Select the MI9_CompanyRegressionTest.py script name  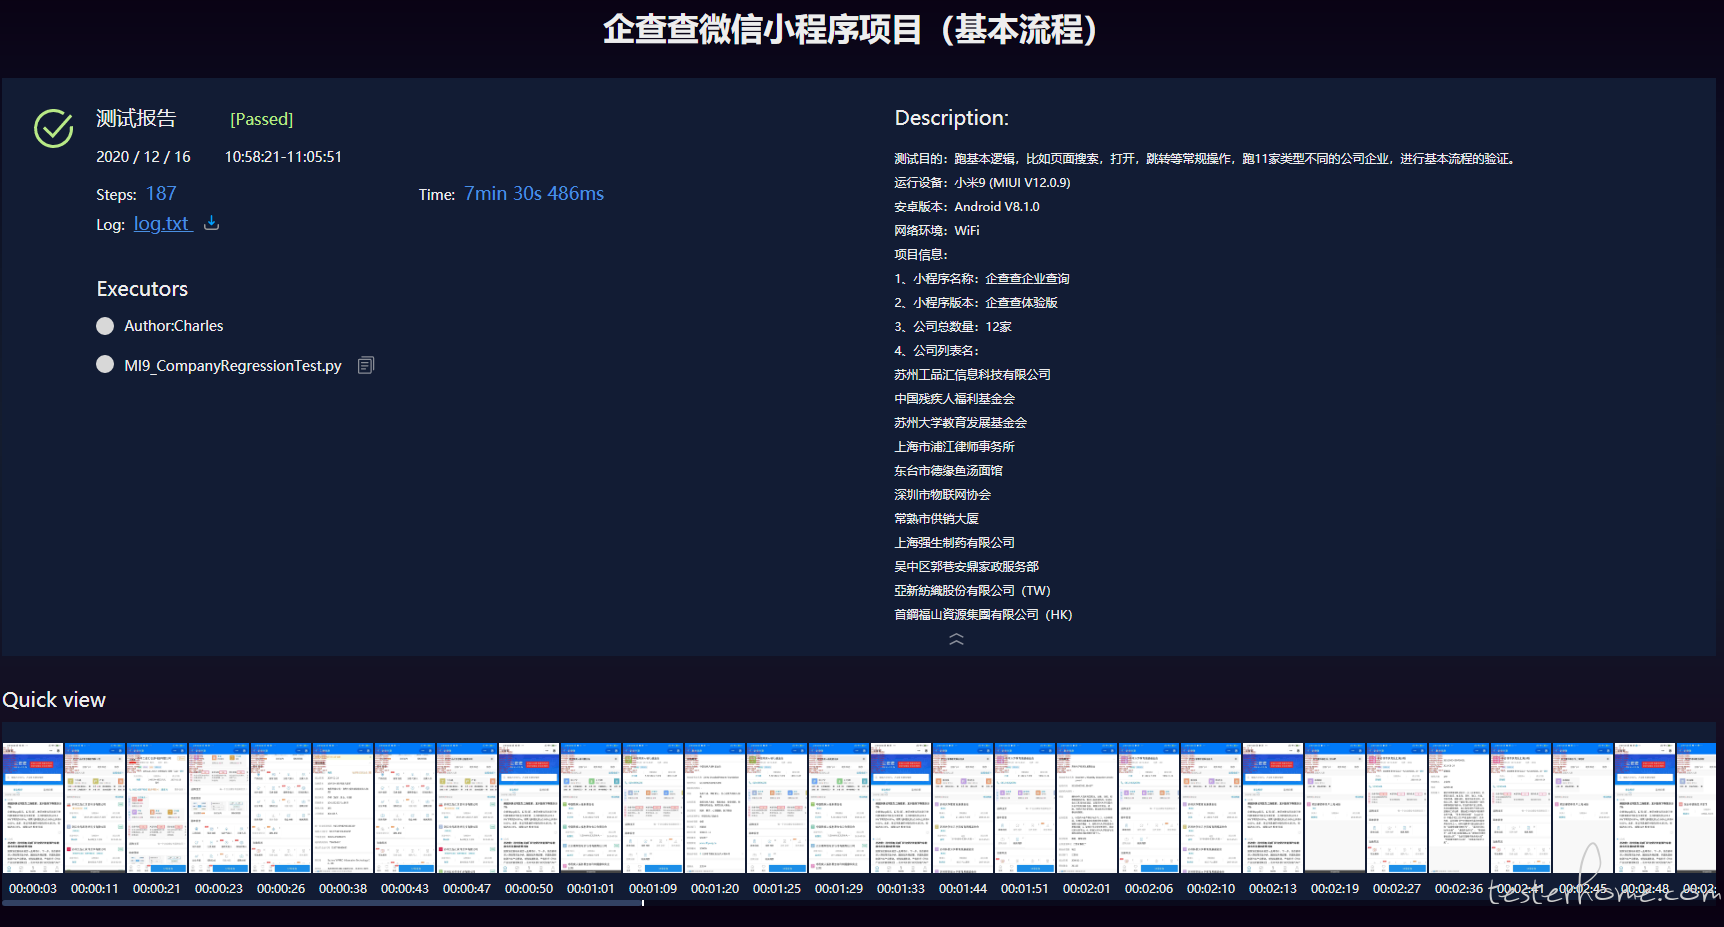point(233,366)
